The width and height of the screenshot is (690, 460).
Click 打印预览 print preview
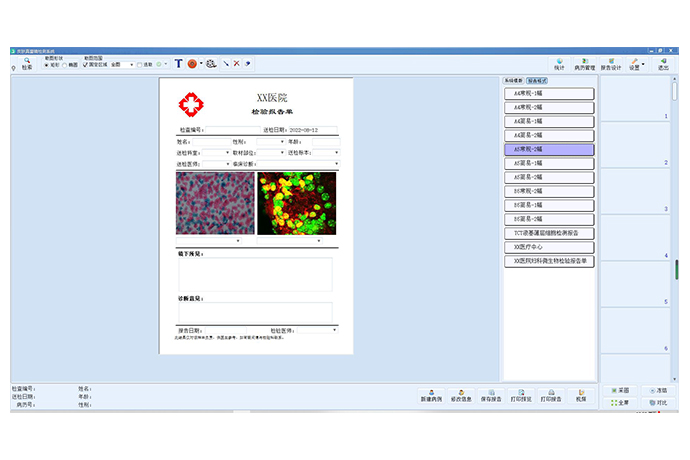click(x=519, y=396)
